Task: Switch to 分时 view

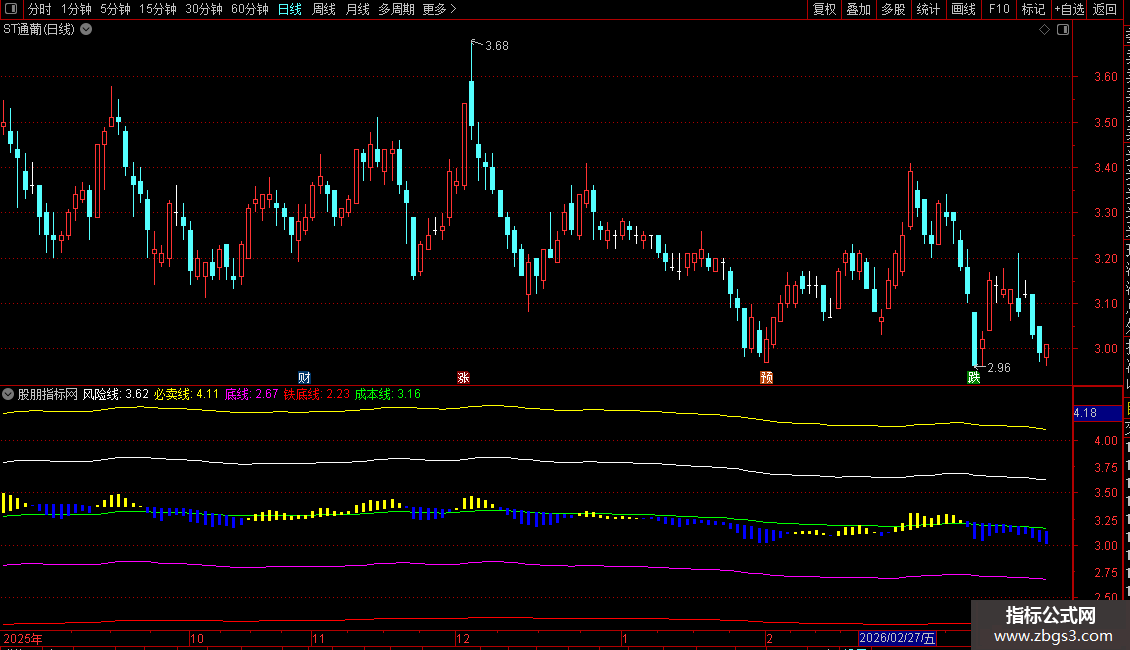Action: 40,9
